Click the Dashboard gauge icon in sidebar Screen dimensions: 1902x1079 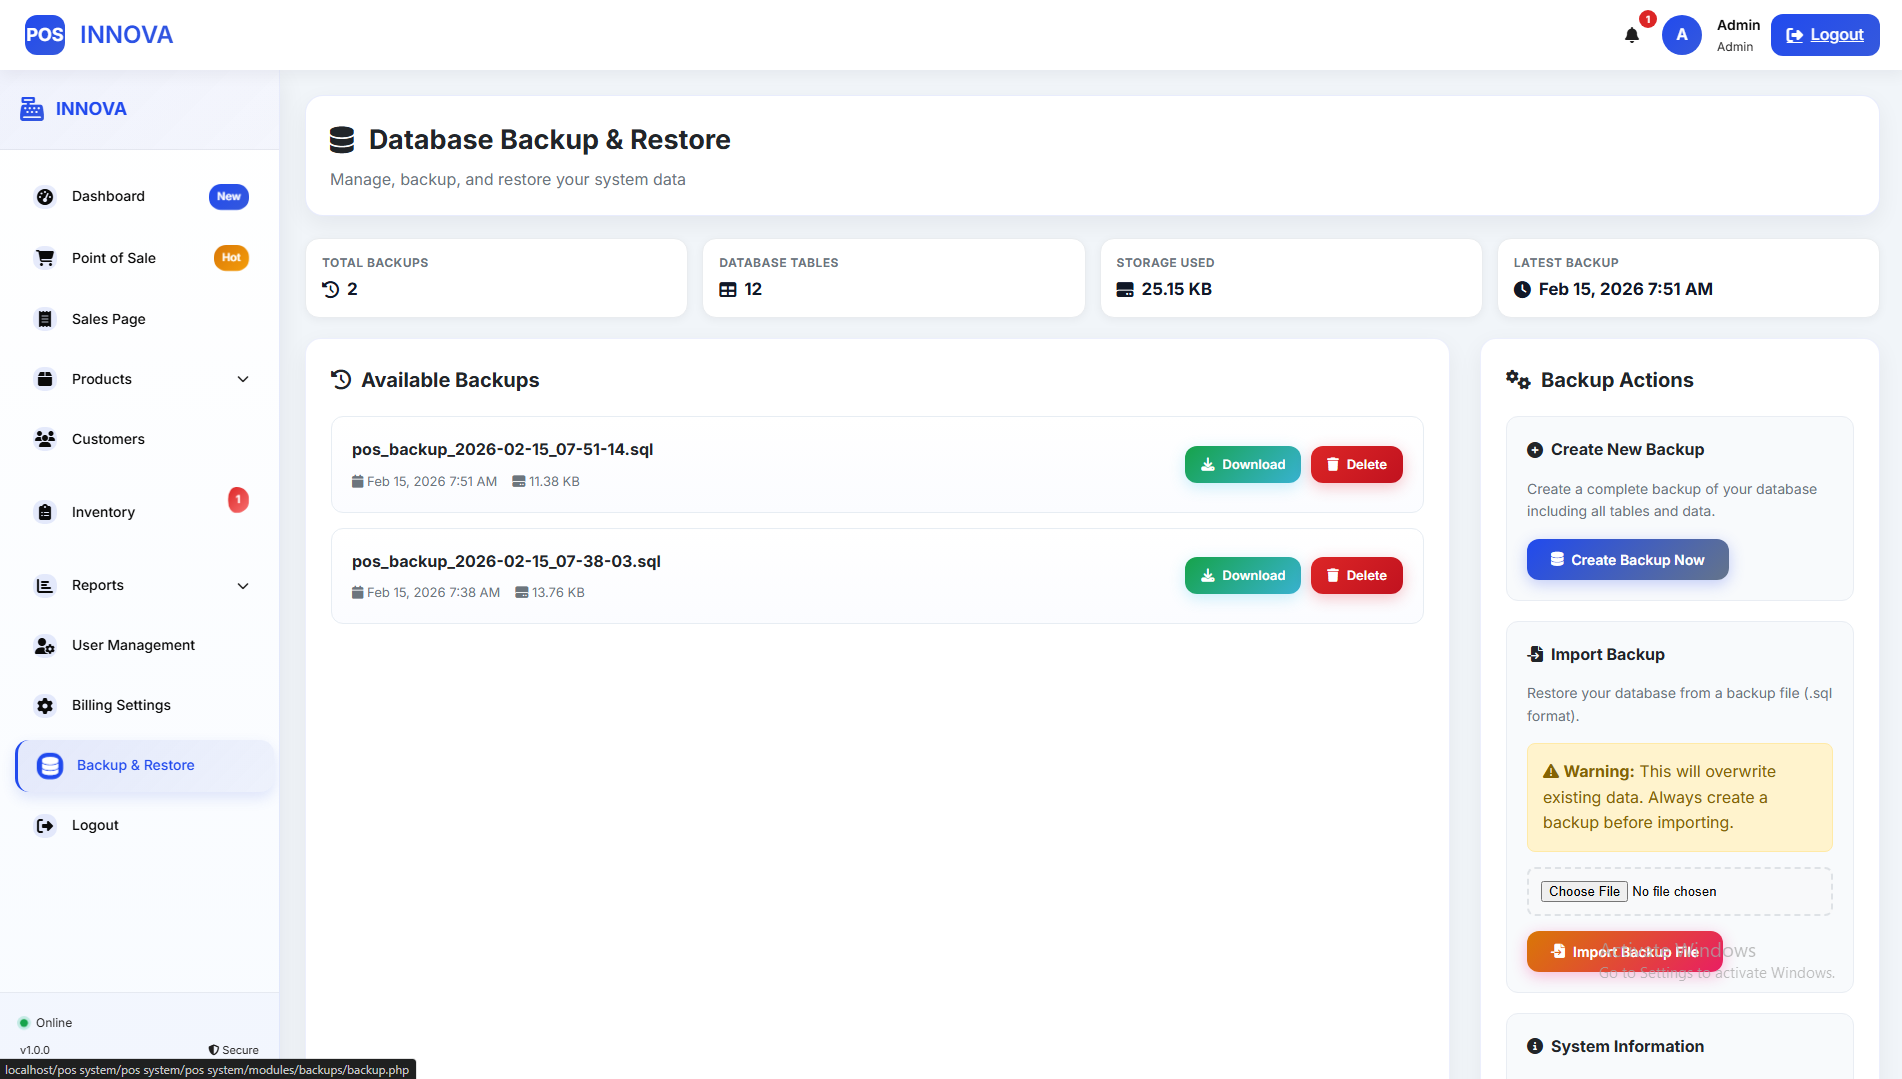pyautogui.click(x=45, y=197)
